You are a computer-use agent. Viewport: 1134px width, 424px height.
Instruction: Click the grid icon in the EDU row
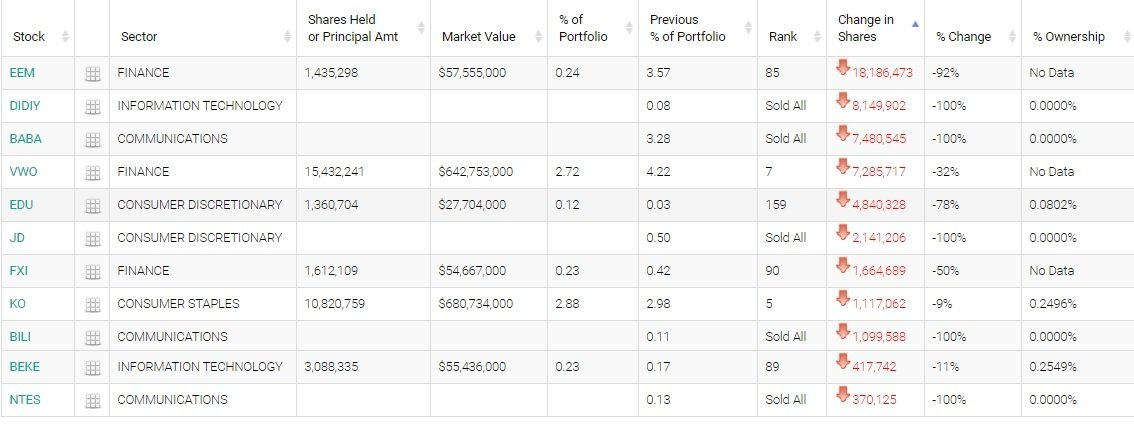[93, 205]
